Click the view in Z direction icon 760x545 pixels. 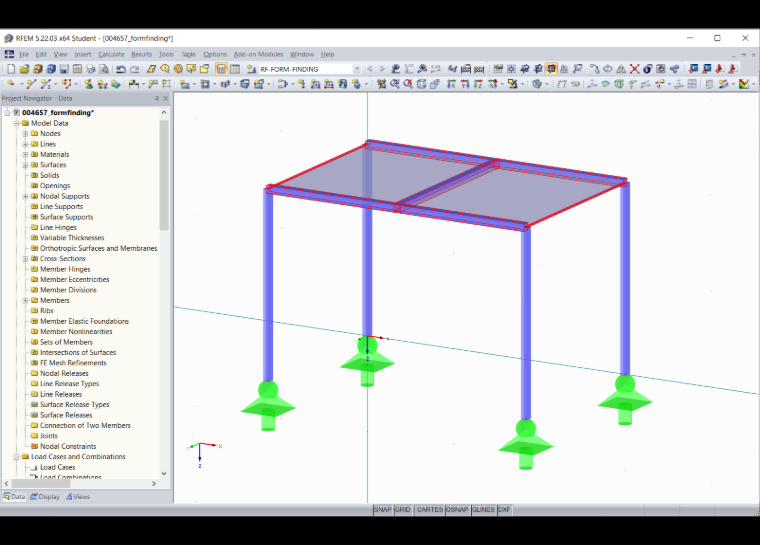478,84
